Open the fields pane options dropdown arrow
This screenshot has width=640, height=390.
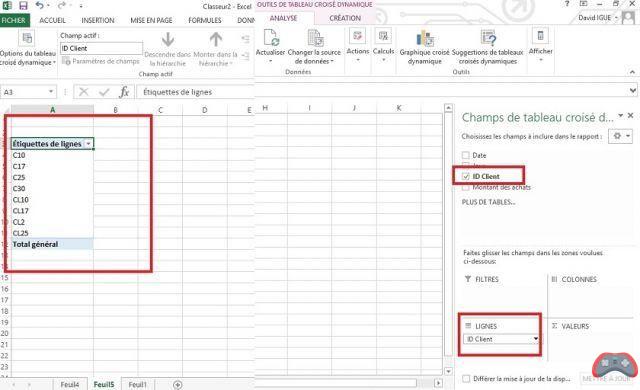[x=621, y=116]
